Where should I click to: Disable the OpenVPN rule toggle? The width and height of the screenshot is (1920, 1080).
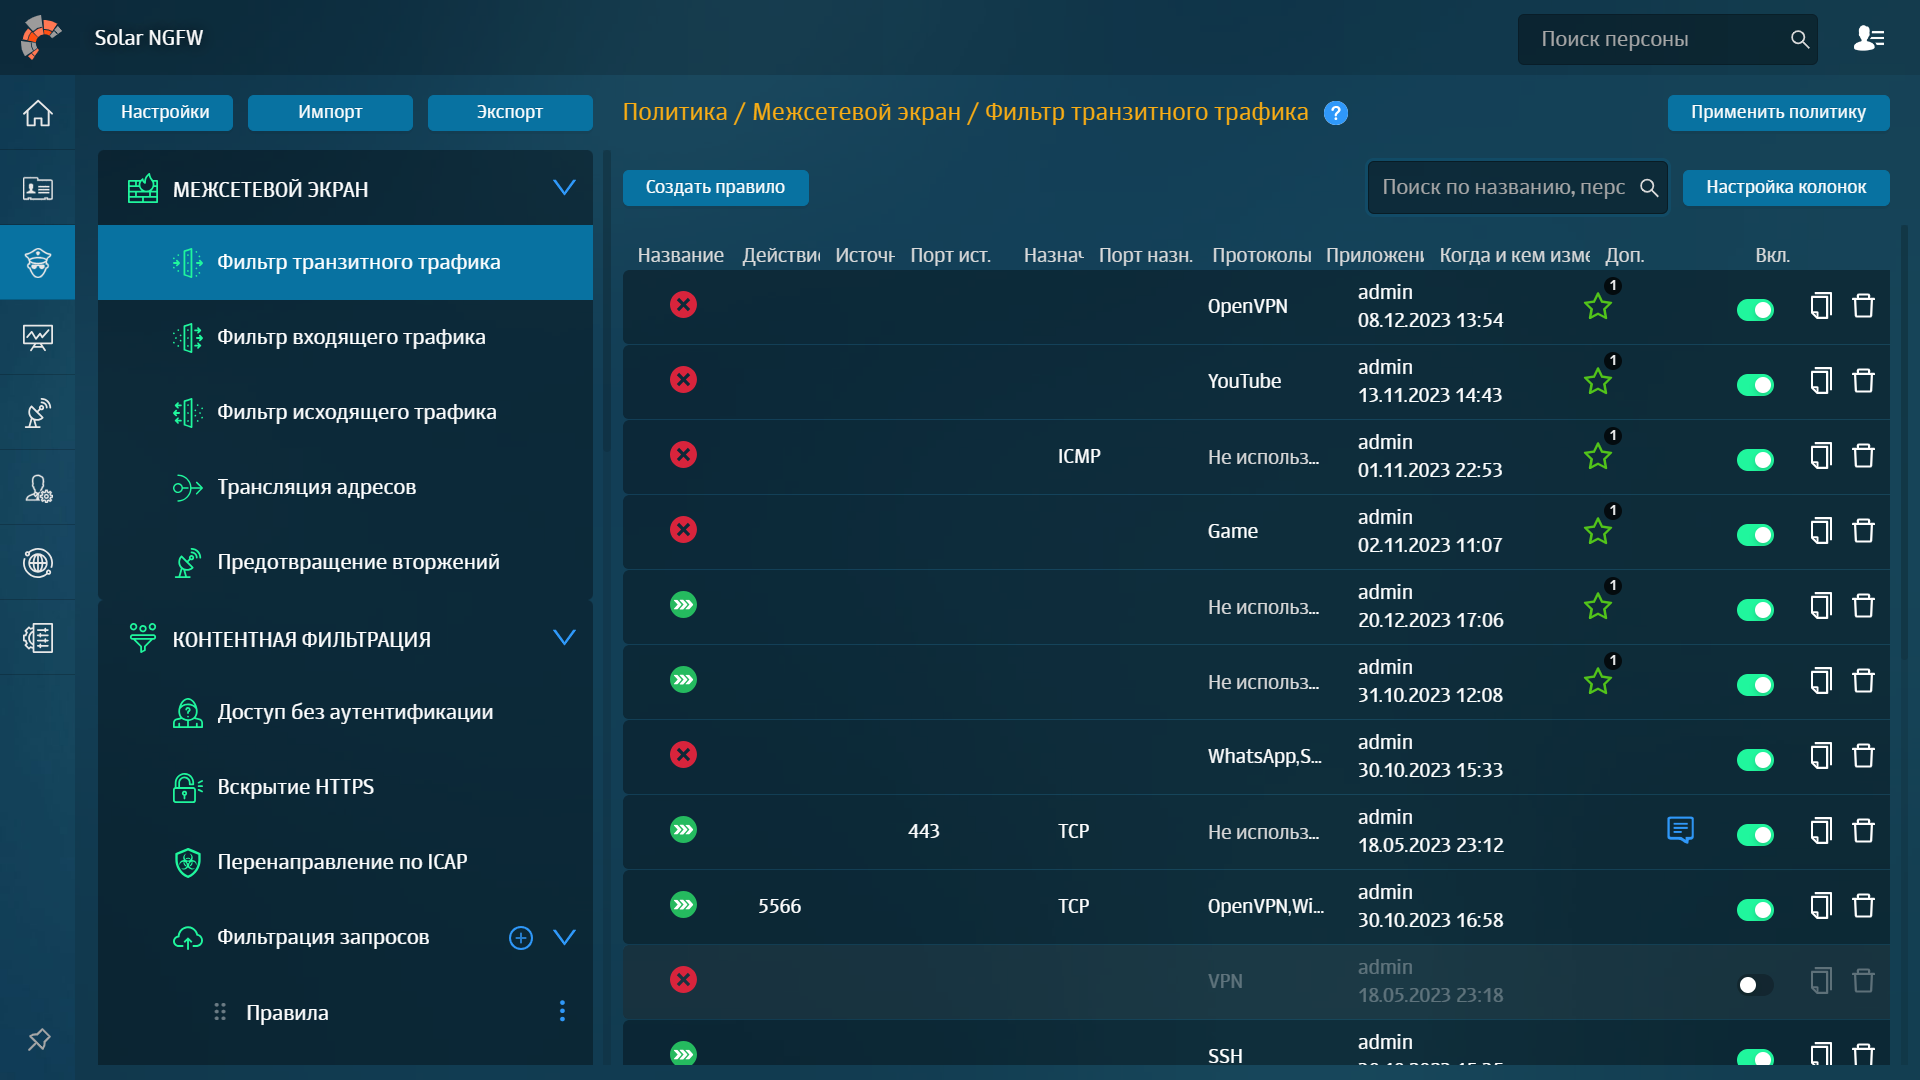point(1755,310)
